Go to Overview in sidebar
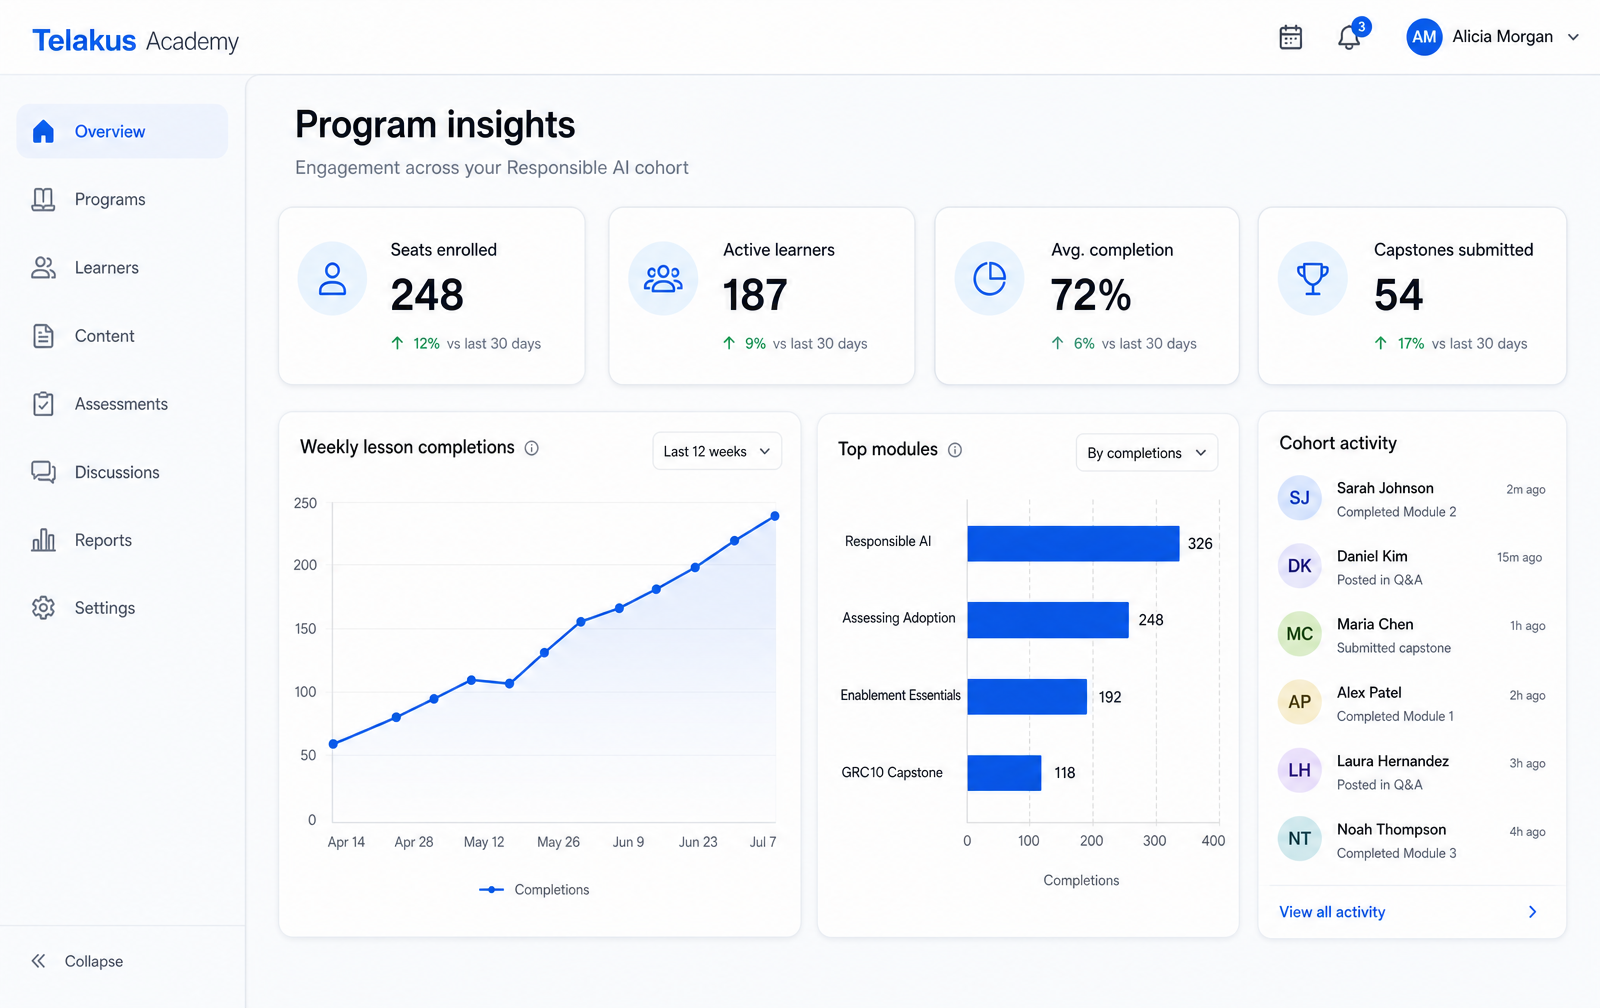The image size is (1600, 1008). [122, 131]
